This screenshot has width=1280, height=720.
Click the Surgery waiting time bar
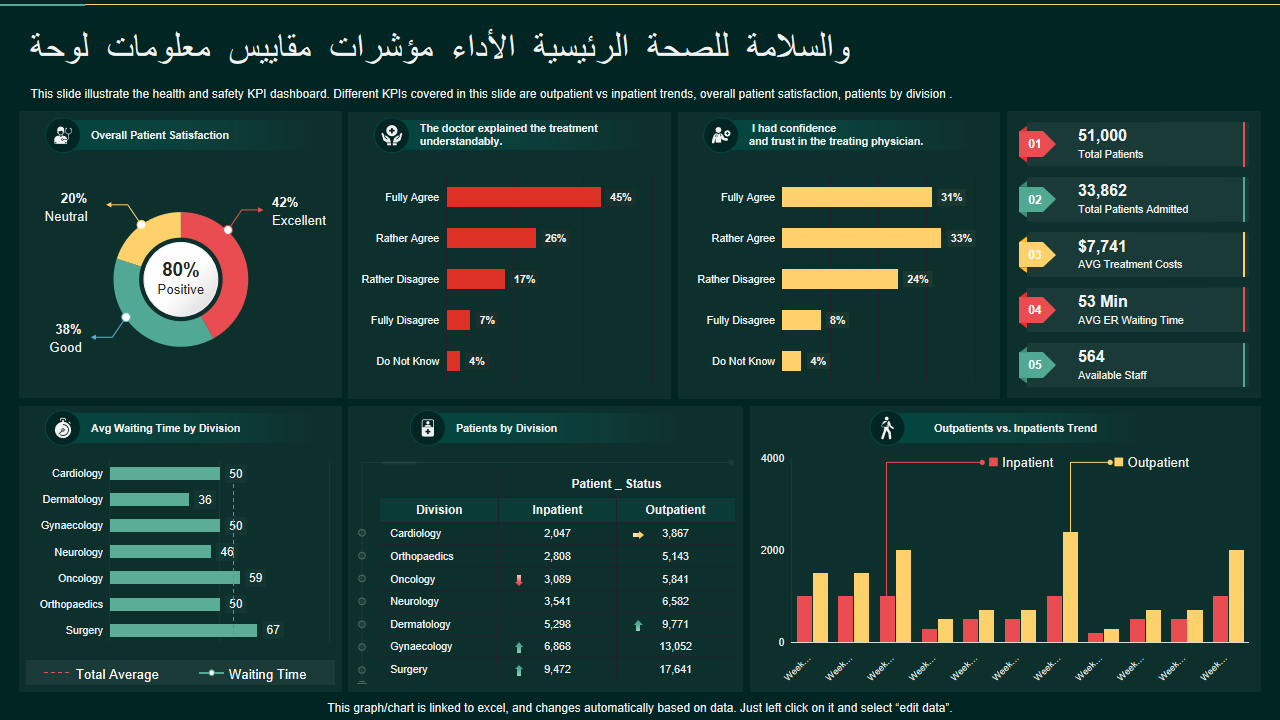pyautogui.click(x=185, y=630)
